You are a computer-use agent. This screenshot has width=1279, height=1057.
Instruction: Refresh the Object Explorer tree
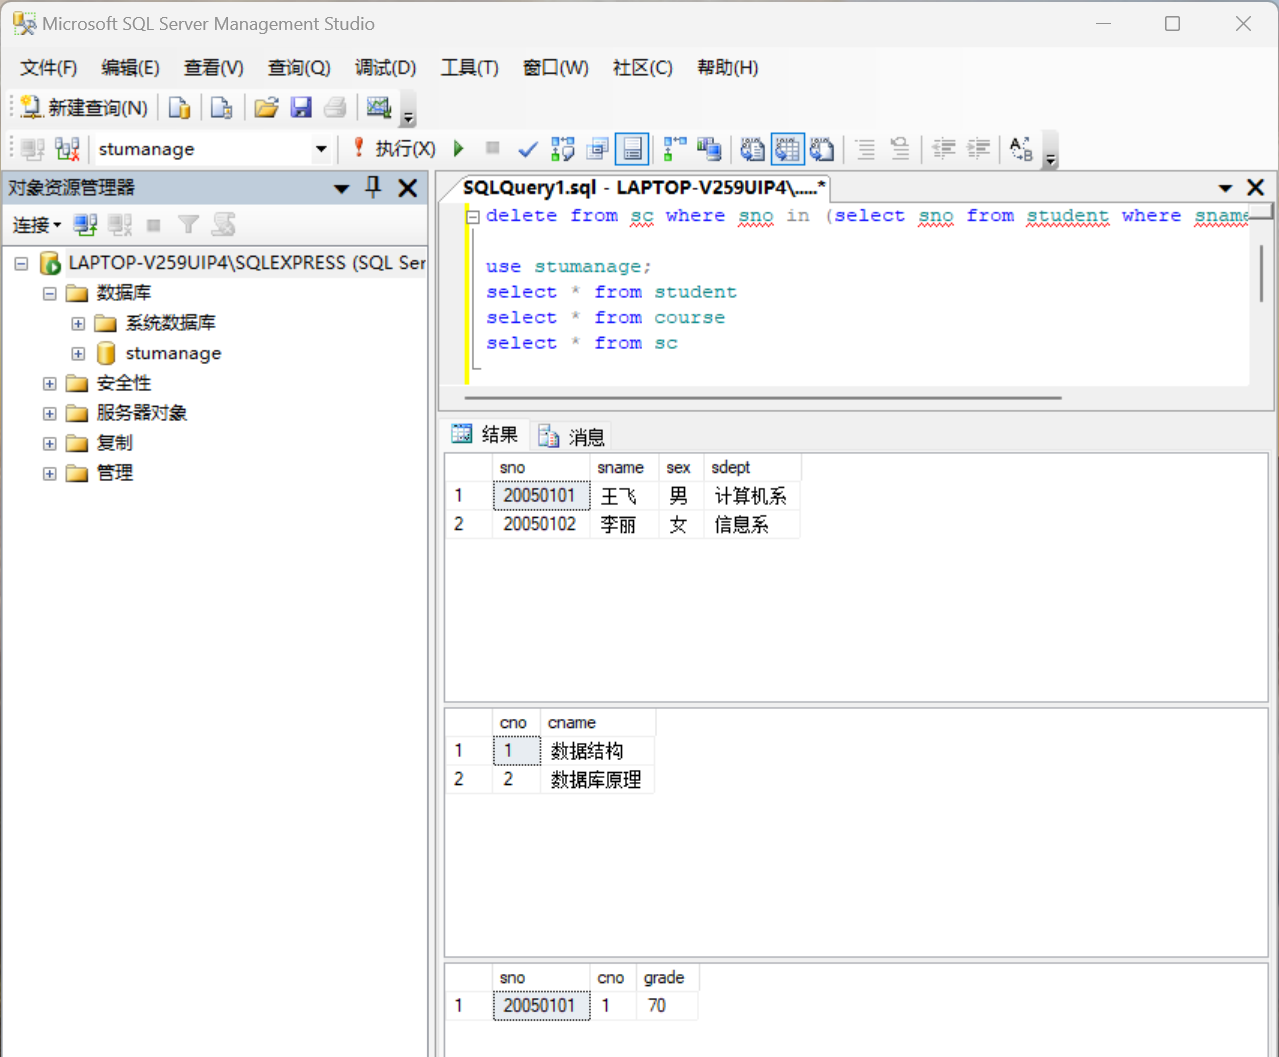[224, 225]
